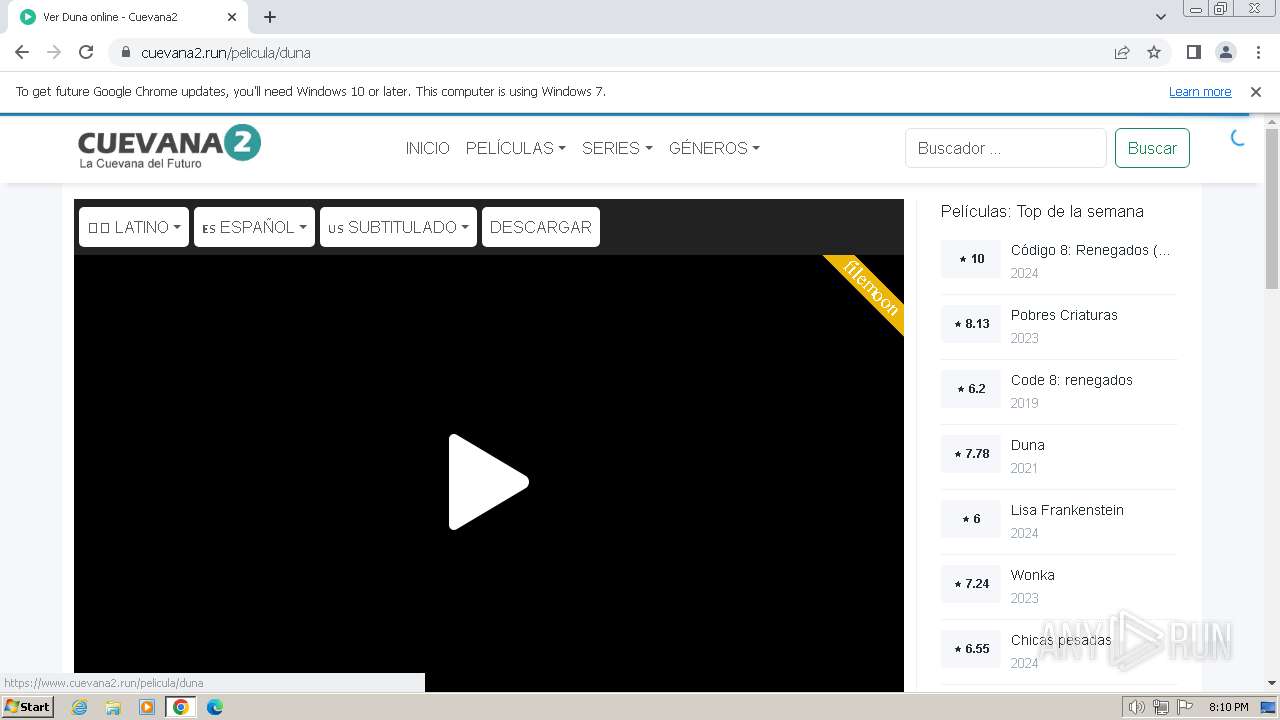Dismiss the Chrome update notice
This screenshot has height=720, width=1280.
click(x=1256, y=91)
